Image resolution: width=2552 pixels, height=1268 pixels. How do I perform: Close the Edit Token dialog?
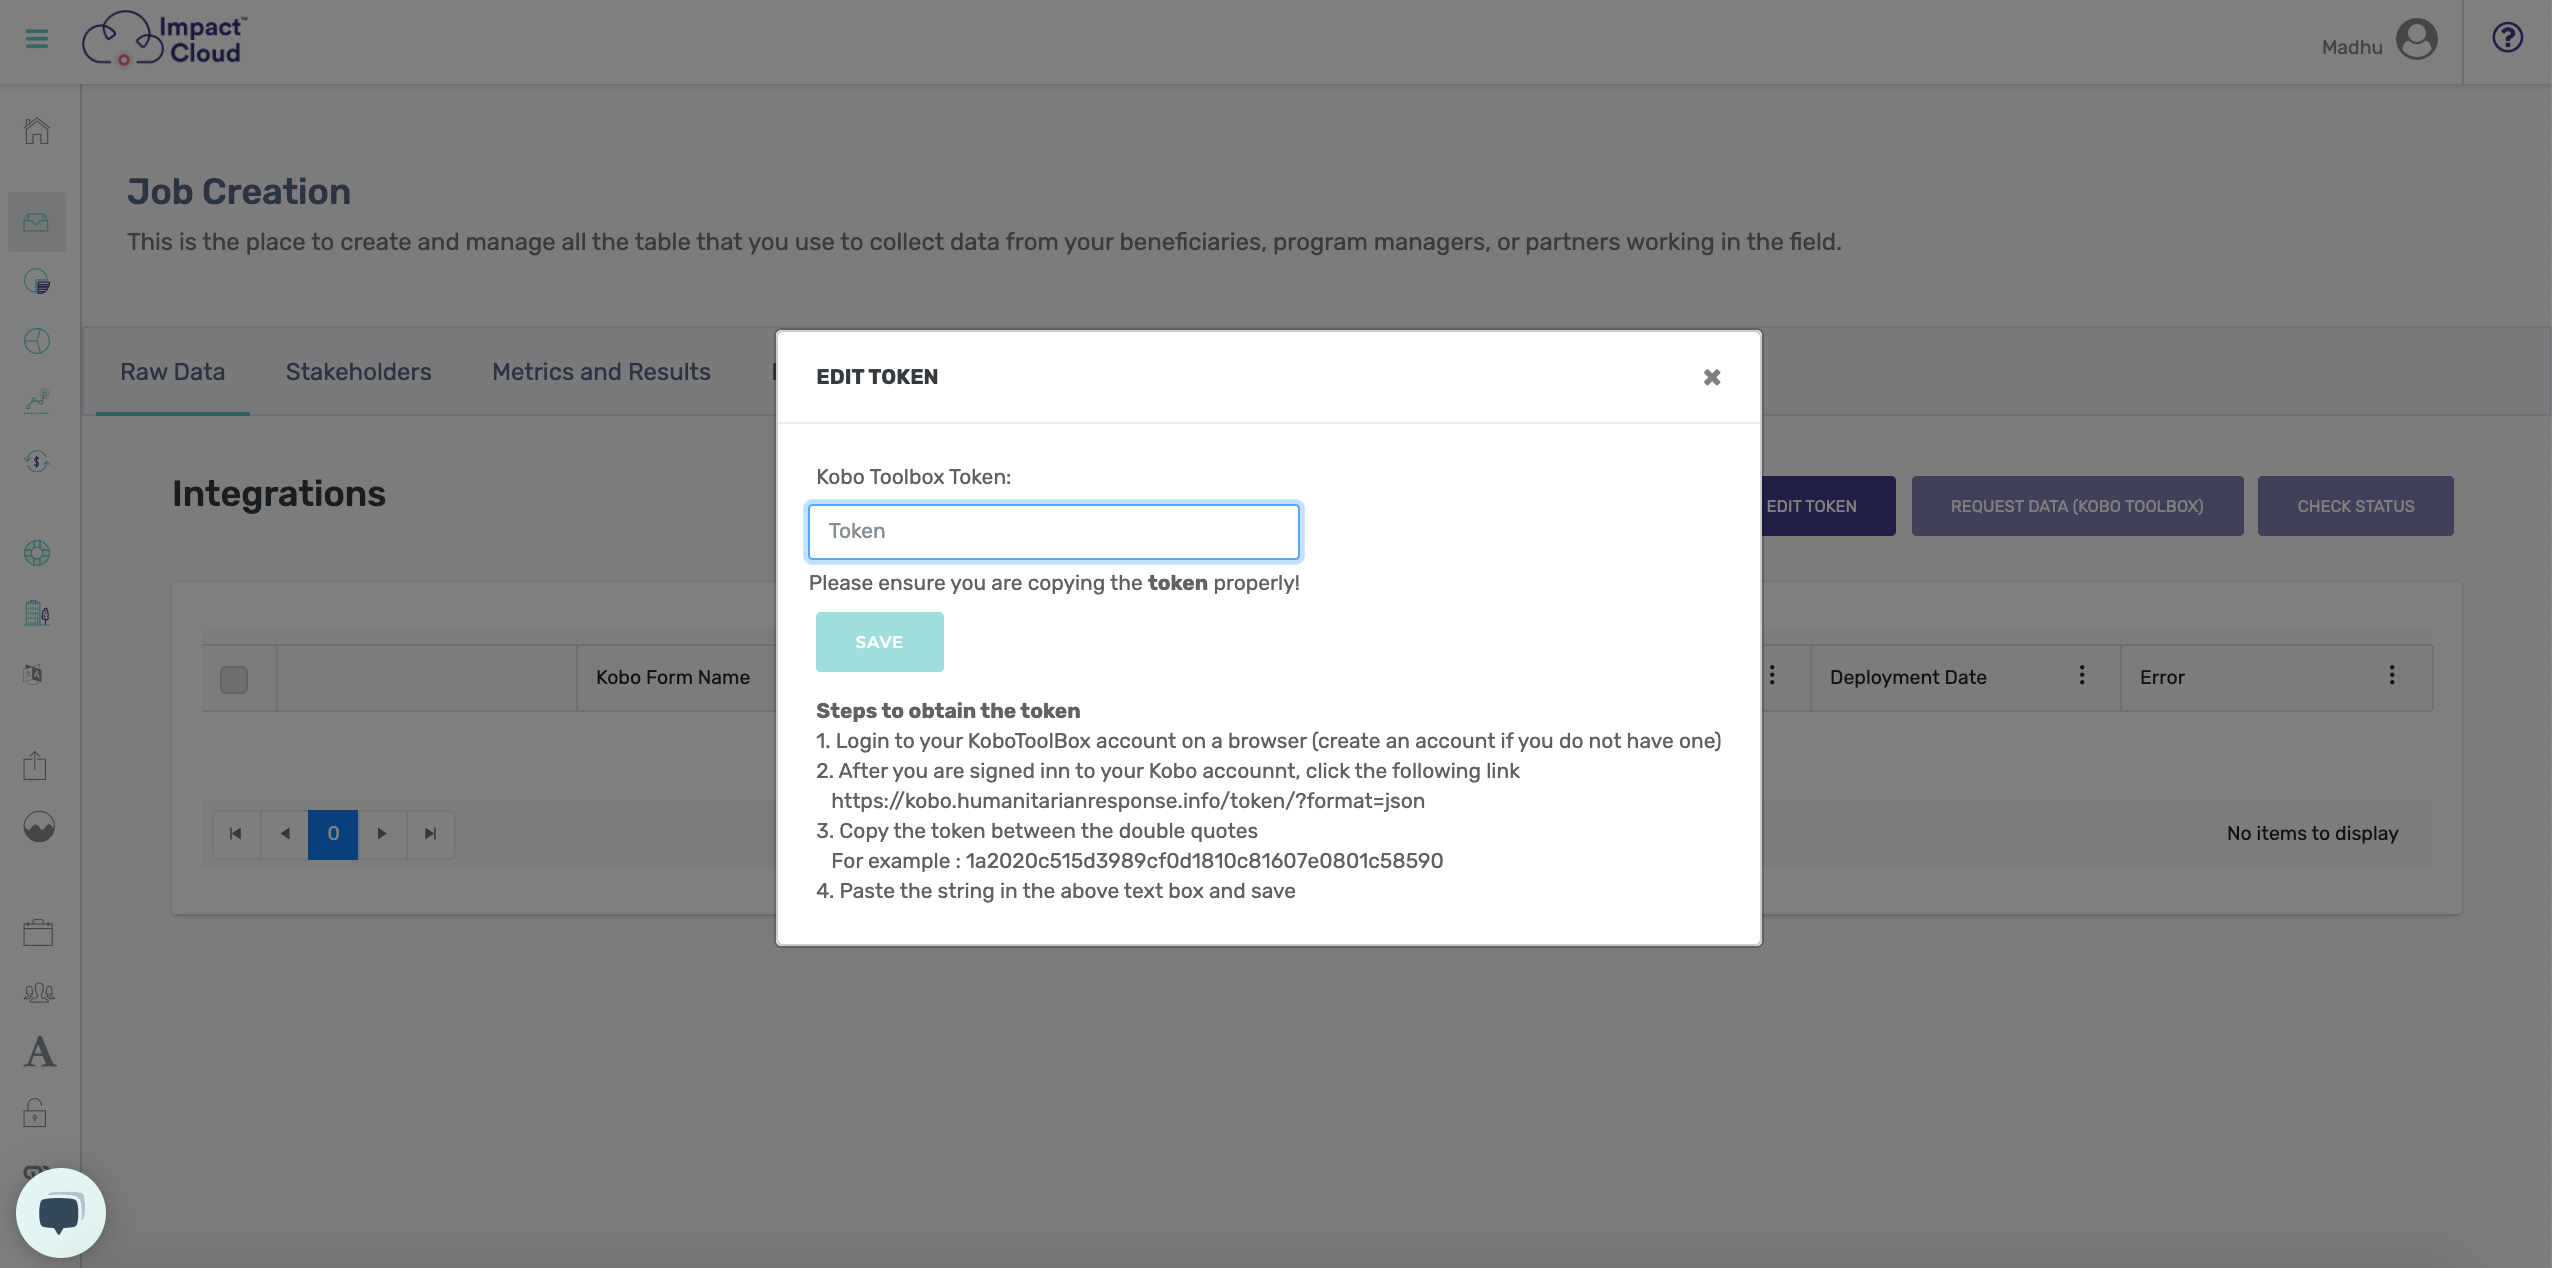pos(1712,377)
